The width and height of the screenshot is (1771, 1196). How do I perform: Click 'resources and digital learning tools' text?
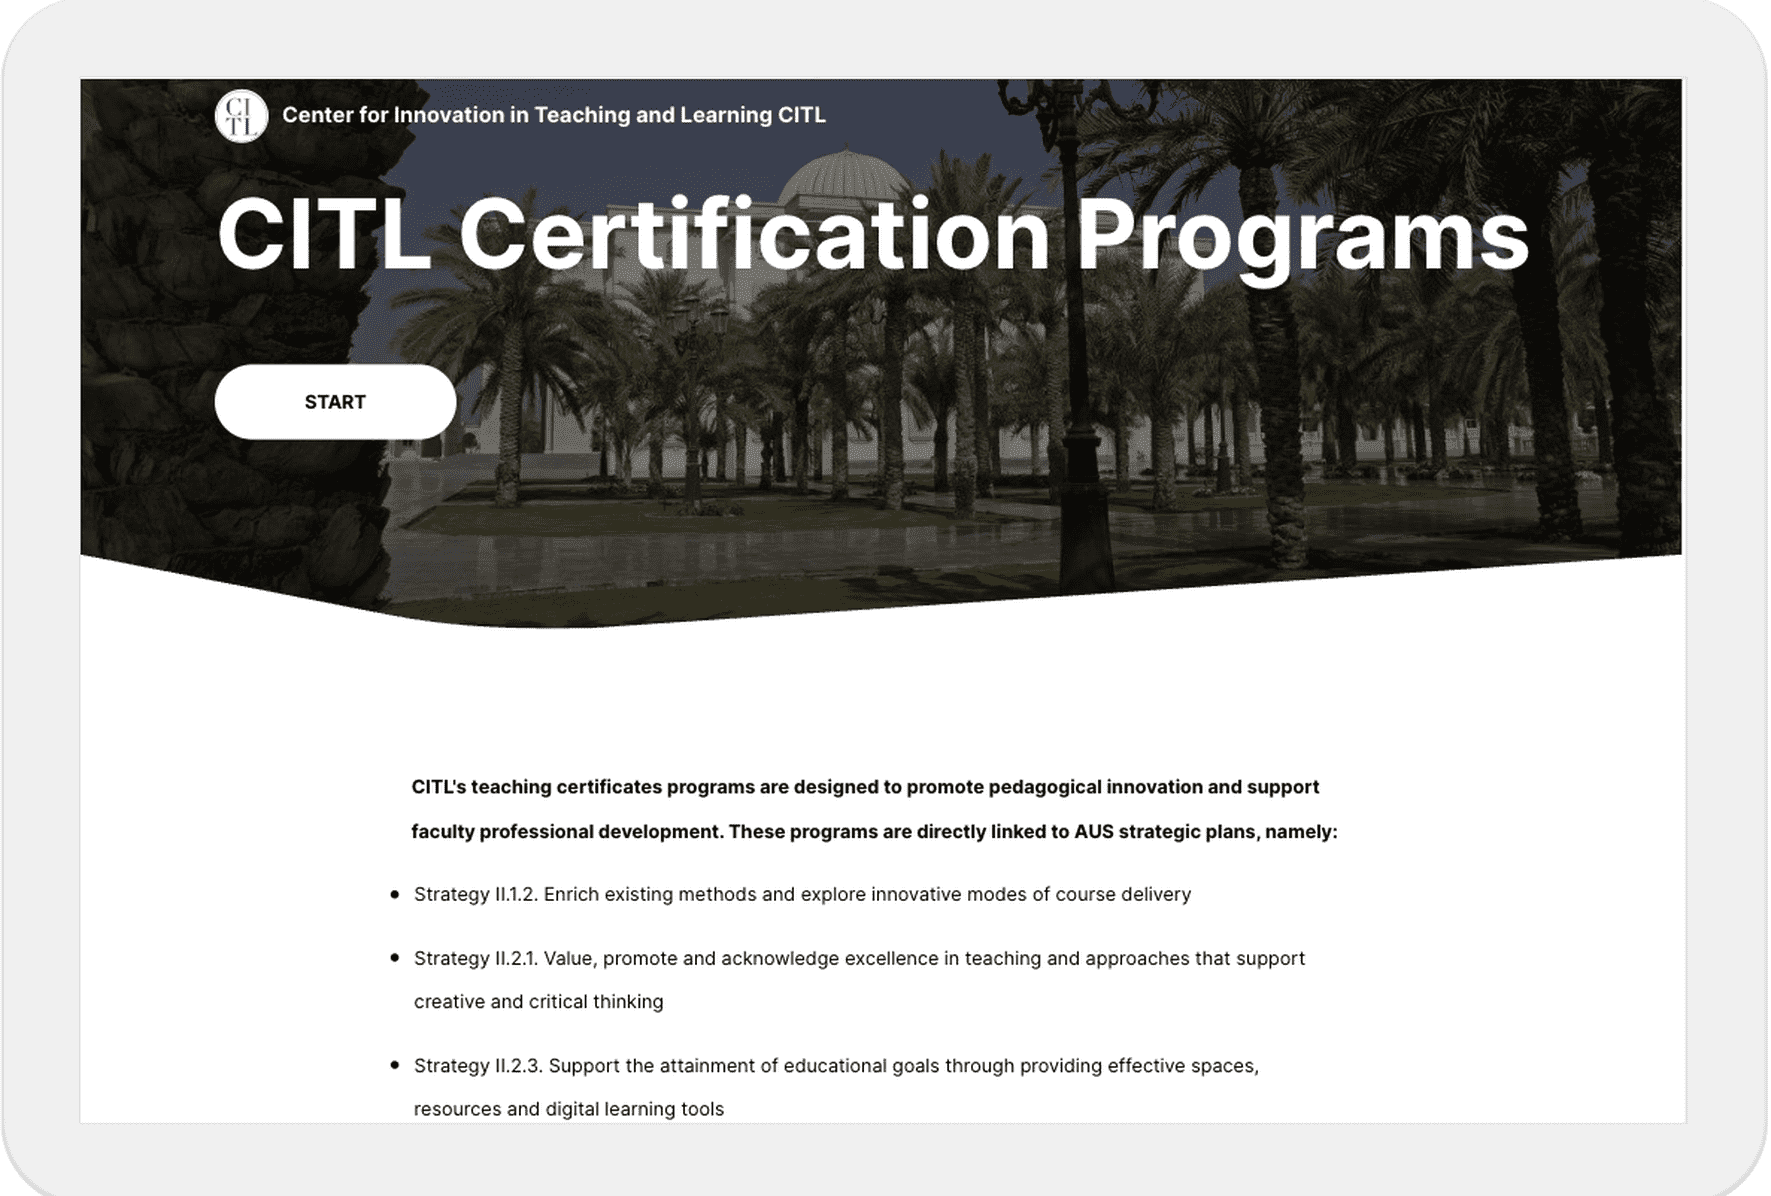568,1108
